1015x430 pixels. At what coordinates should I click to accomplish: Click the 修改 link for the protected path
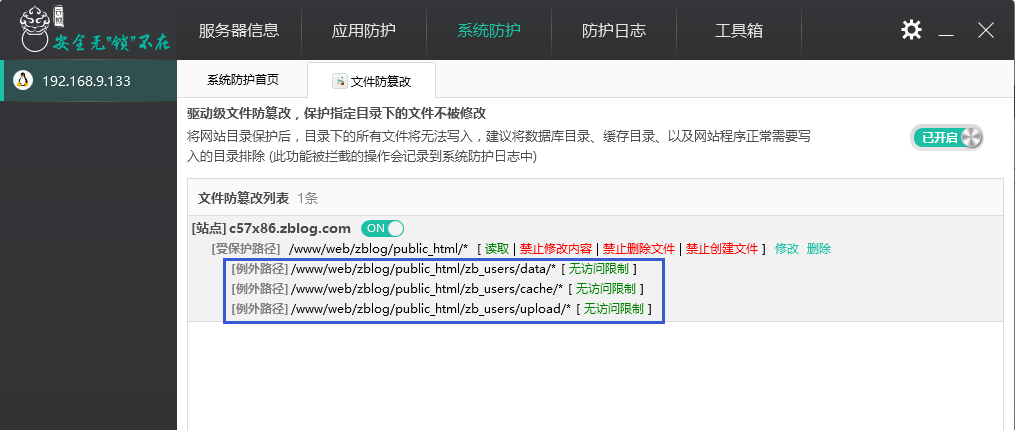point(786,248)
